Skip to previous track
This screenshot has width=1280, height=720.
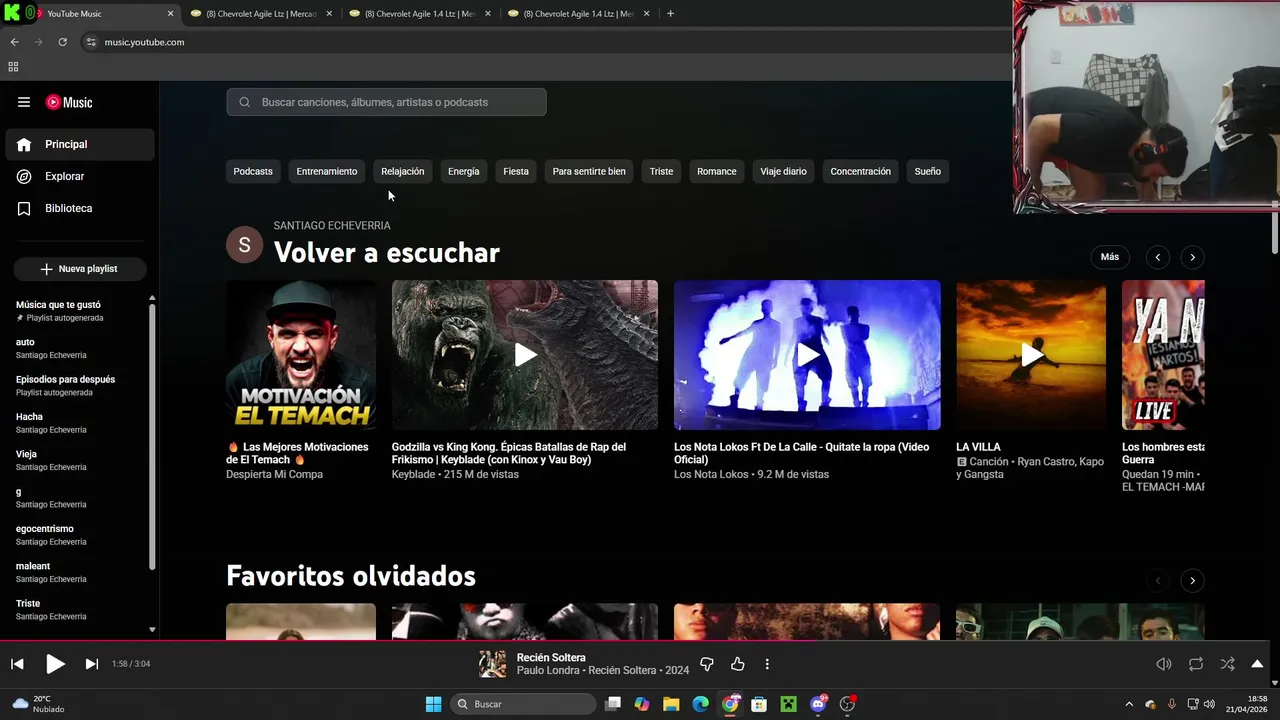pyautogui.click(x=17, y=664)
